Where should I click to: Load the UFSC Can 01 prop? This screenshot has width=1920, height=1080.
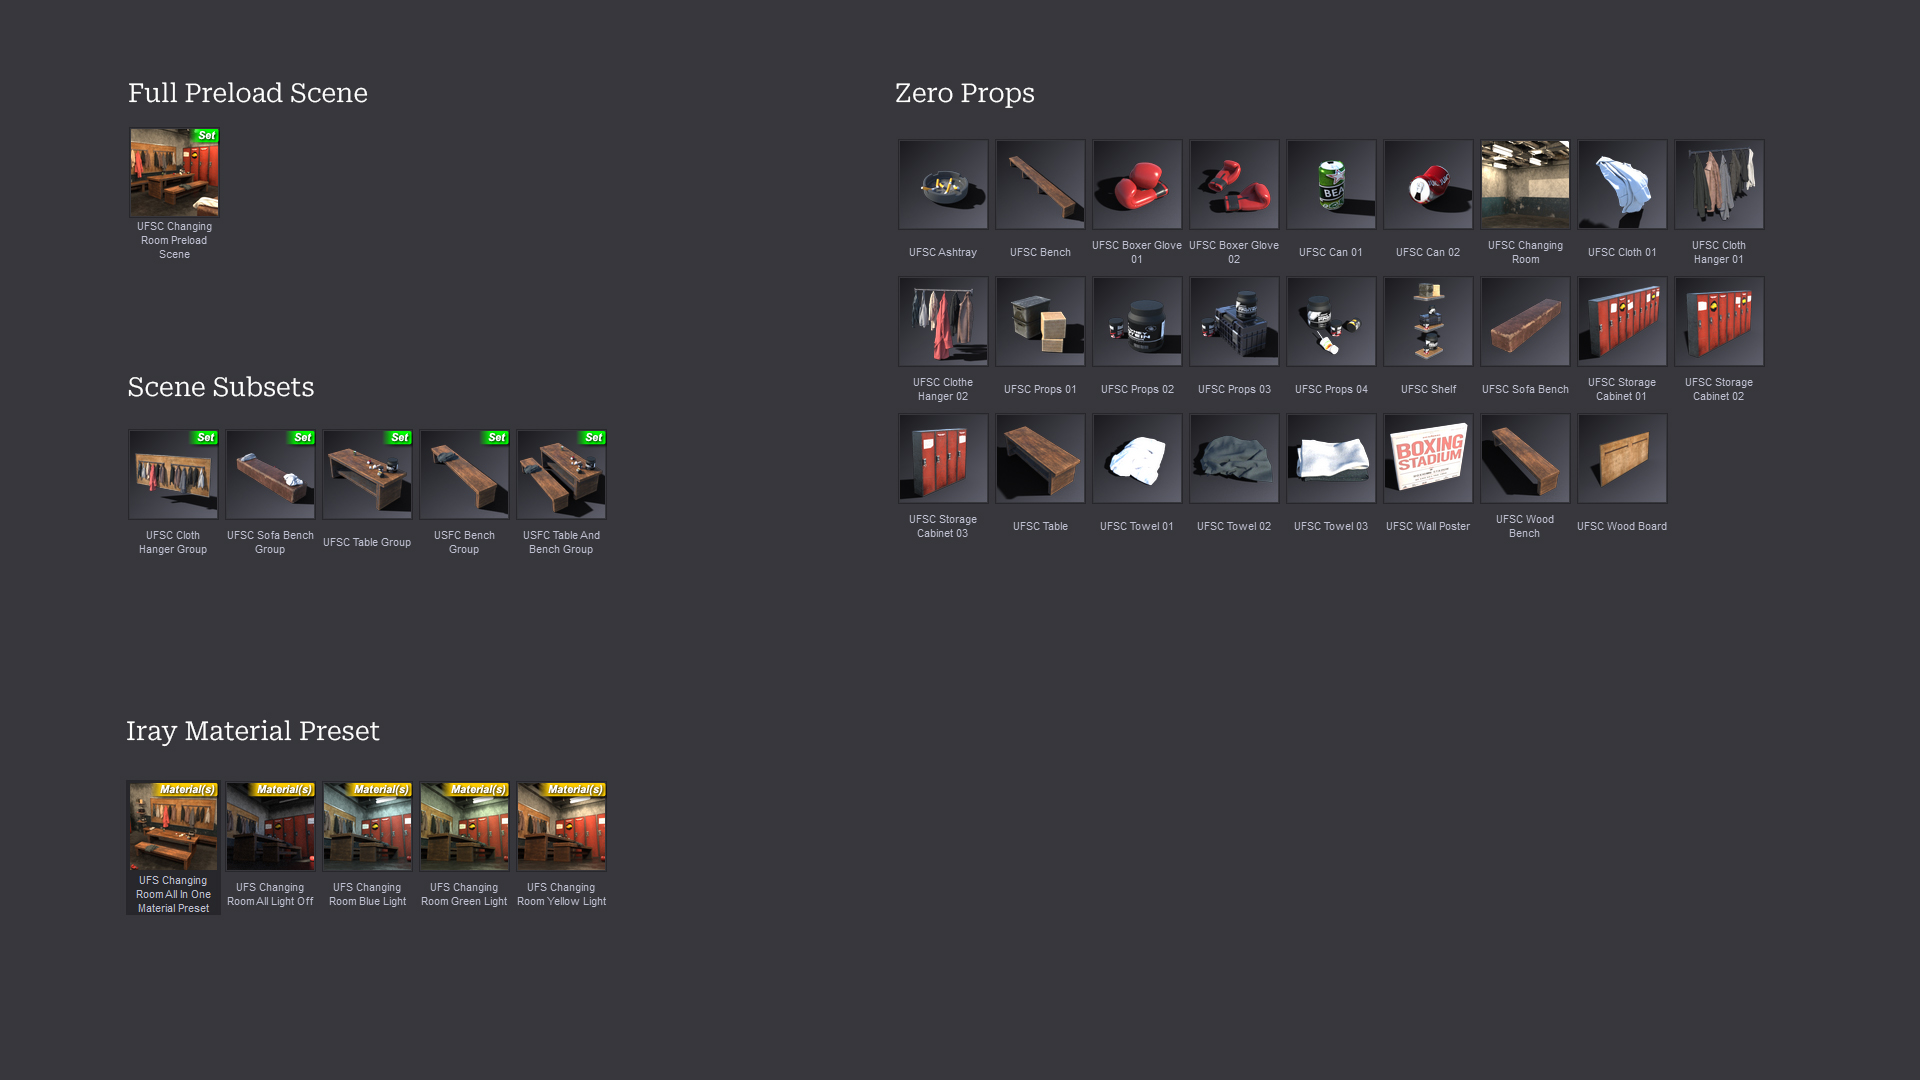click(x=1330, y=184)
